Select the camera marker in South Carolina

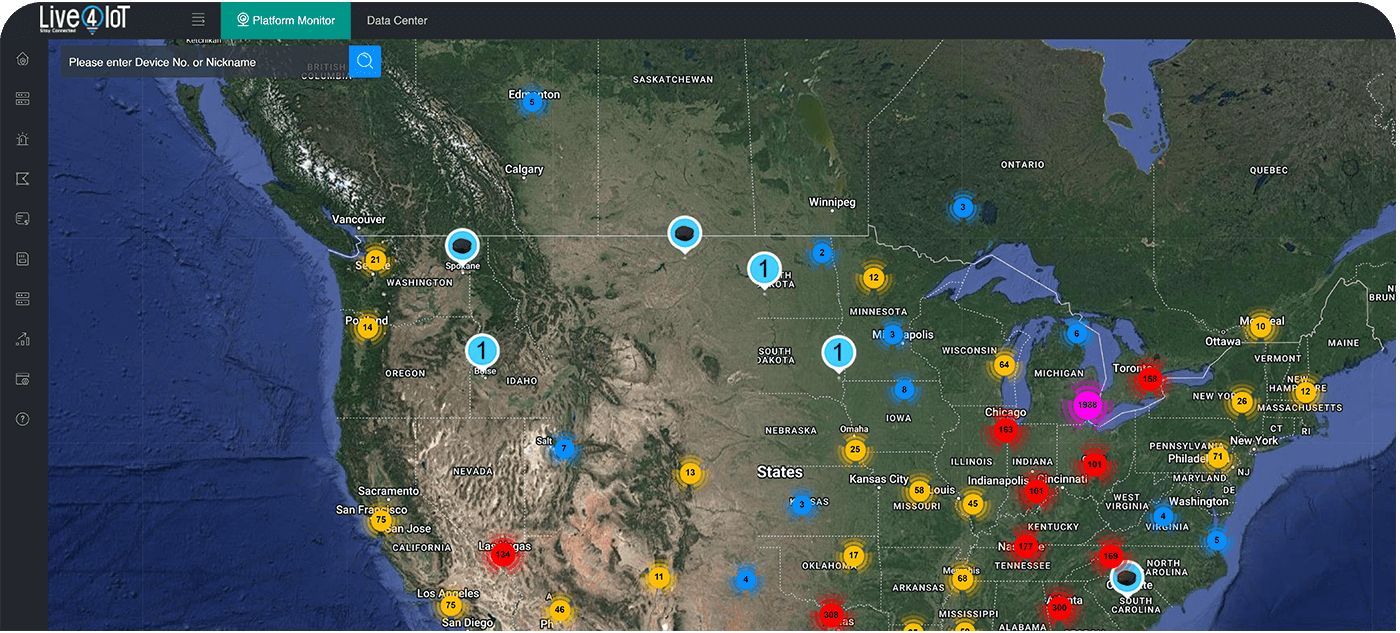coord(1127,576)
